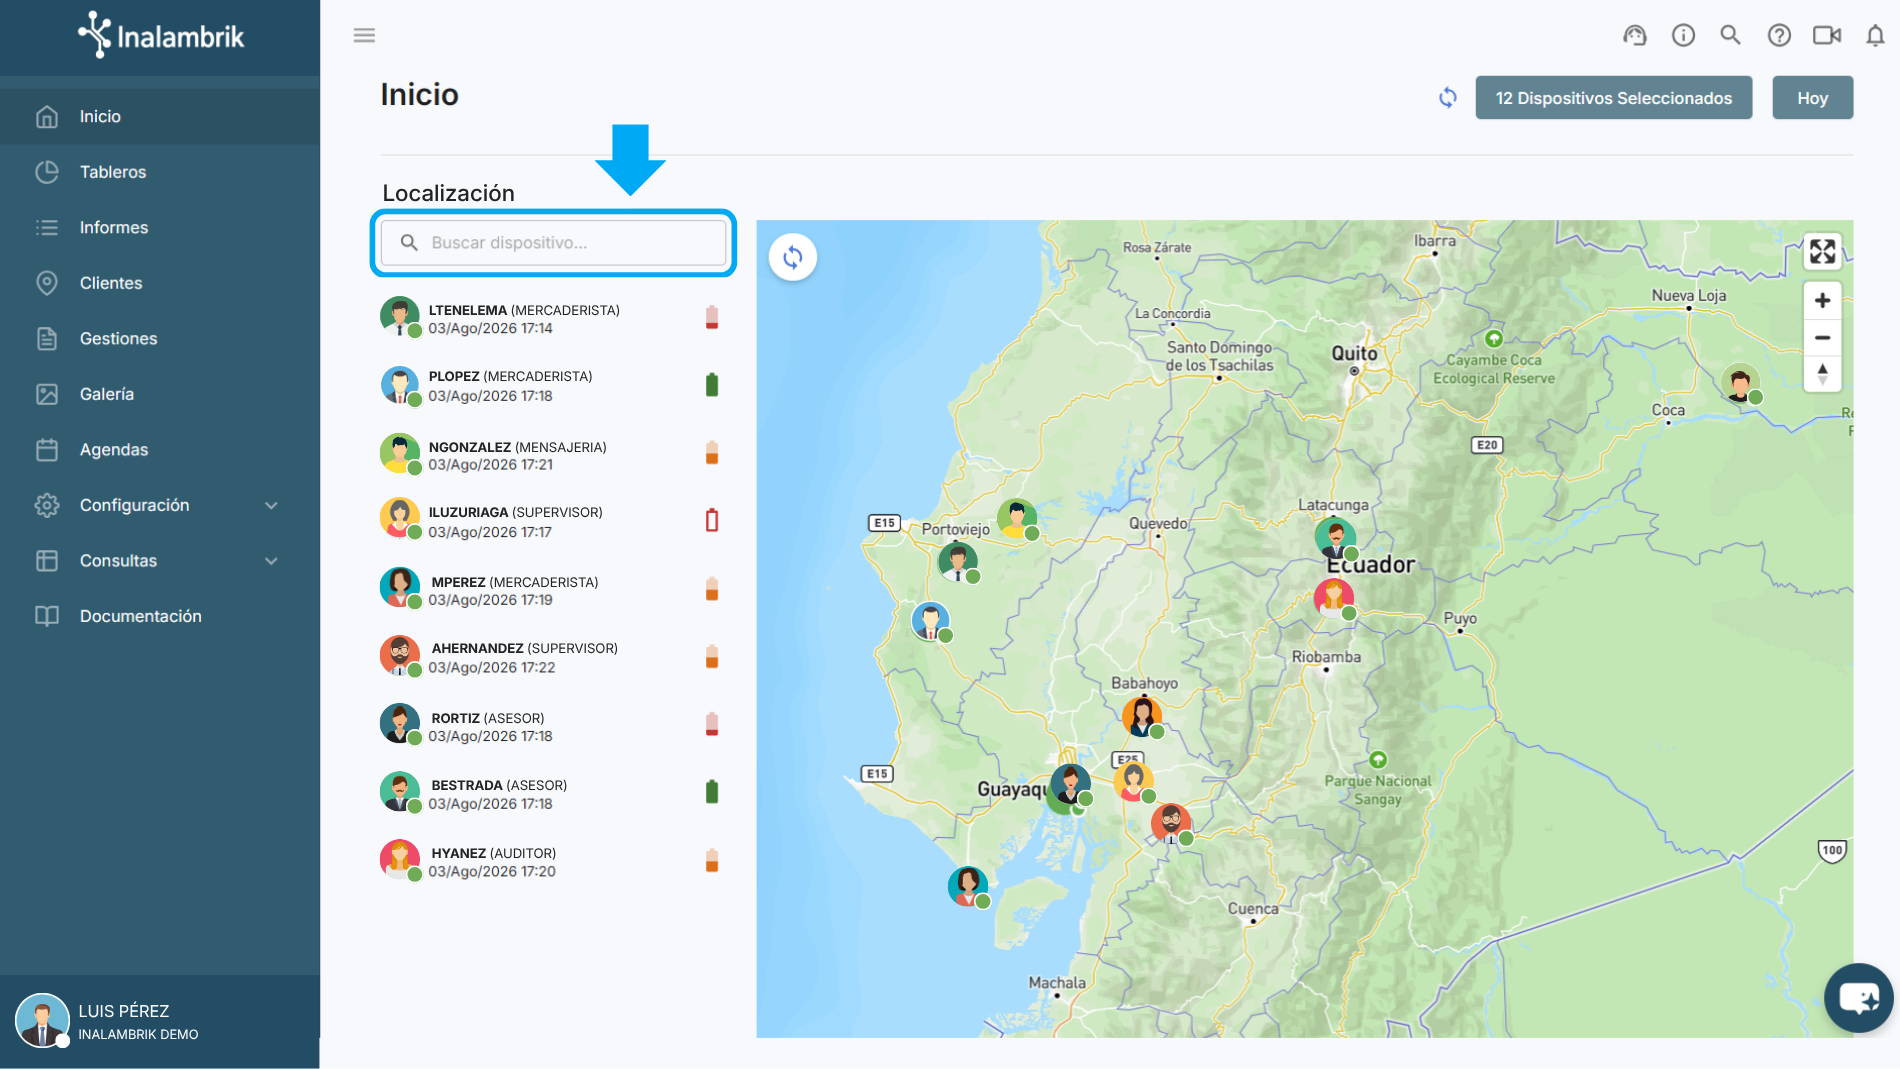Screen dimensions: 1900x1069
Task: Click BESTRADA green battery icon
Action: point(712,792)
